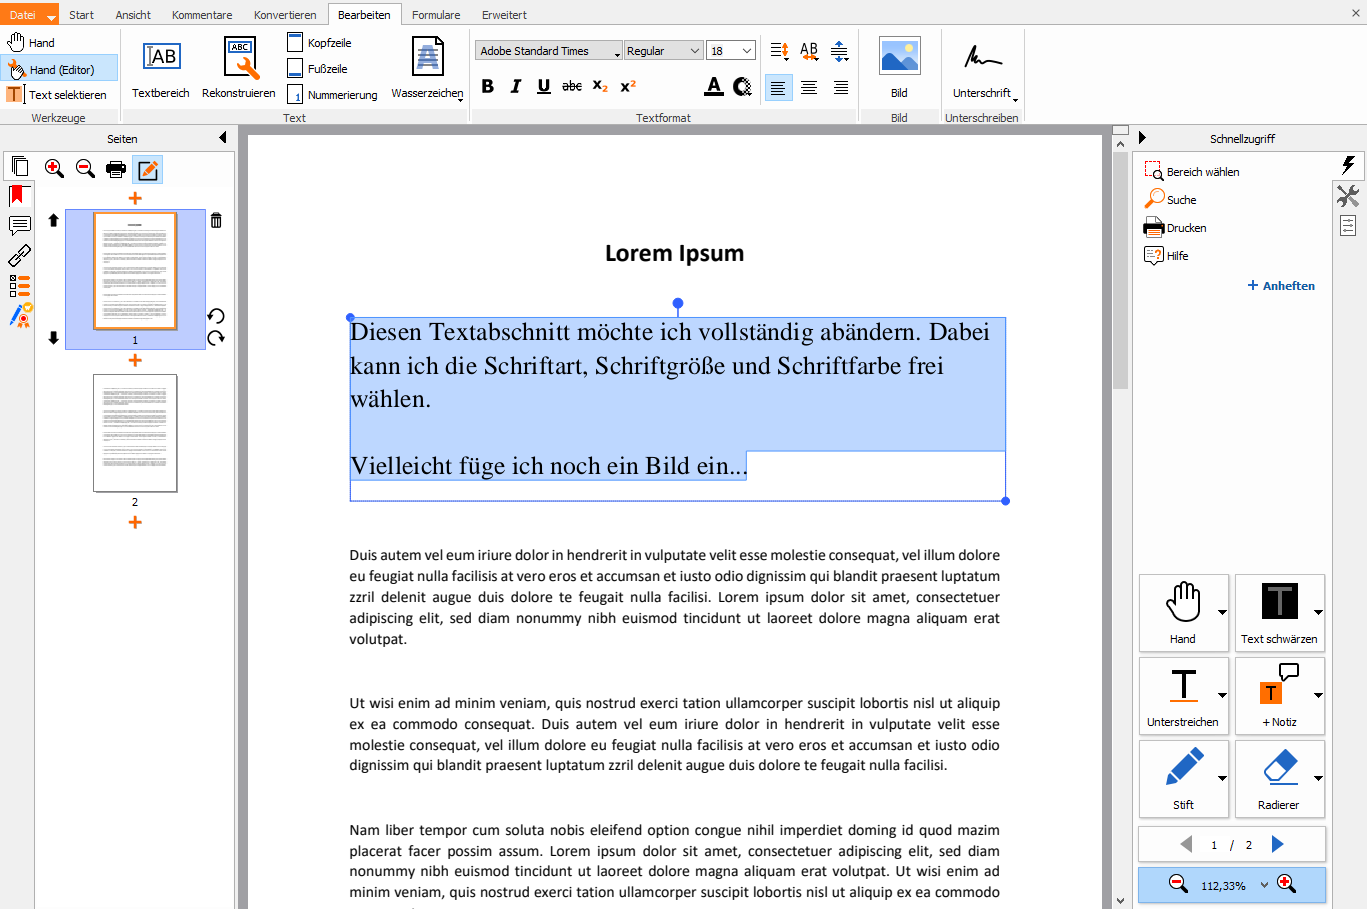Screen dimensions: 1367x909
Task: Delete page 1 with the trash icon
Action: pyautogui.click(x=216, y=220)
